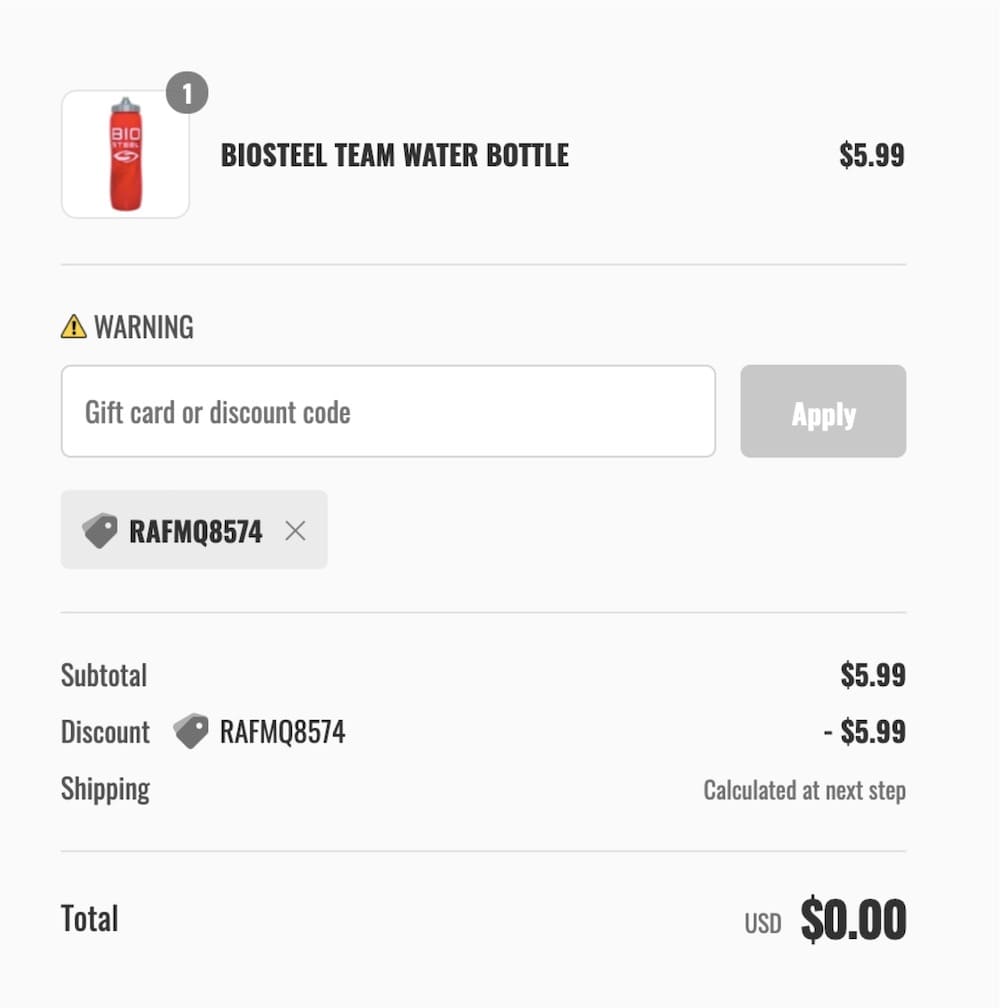Click the USD currency label
Image resolution: width=1000 pixels, height=1008 pixels.
(764, 922)
